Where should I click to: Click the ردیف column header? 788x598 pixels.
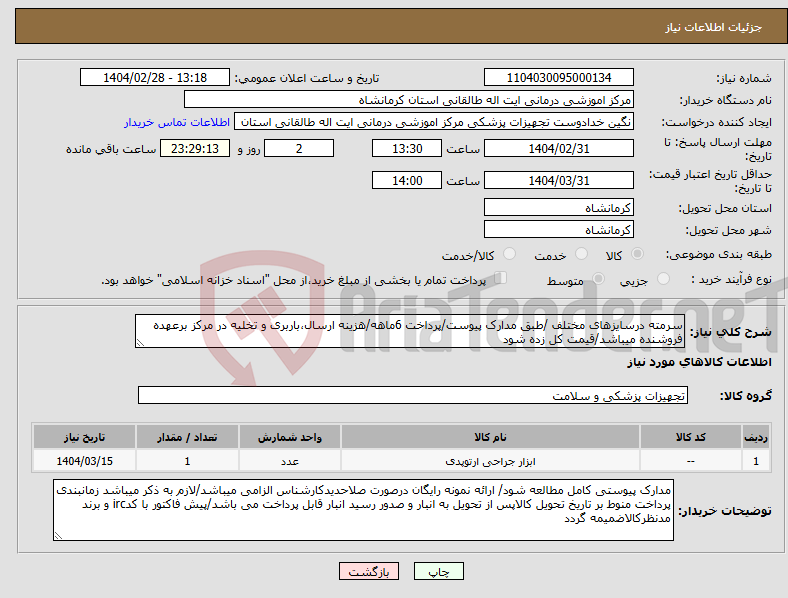tap(756, 437)
